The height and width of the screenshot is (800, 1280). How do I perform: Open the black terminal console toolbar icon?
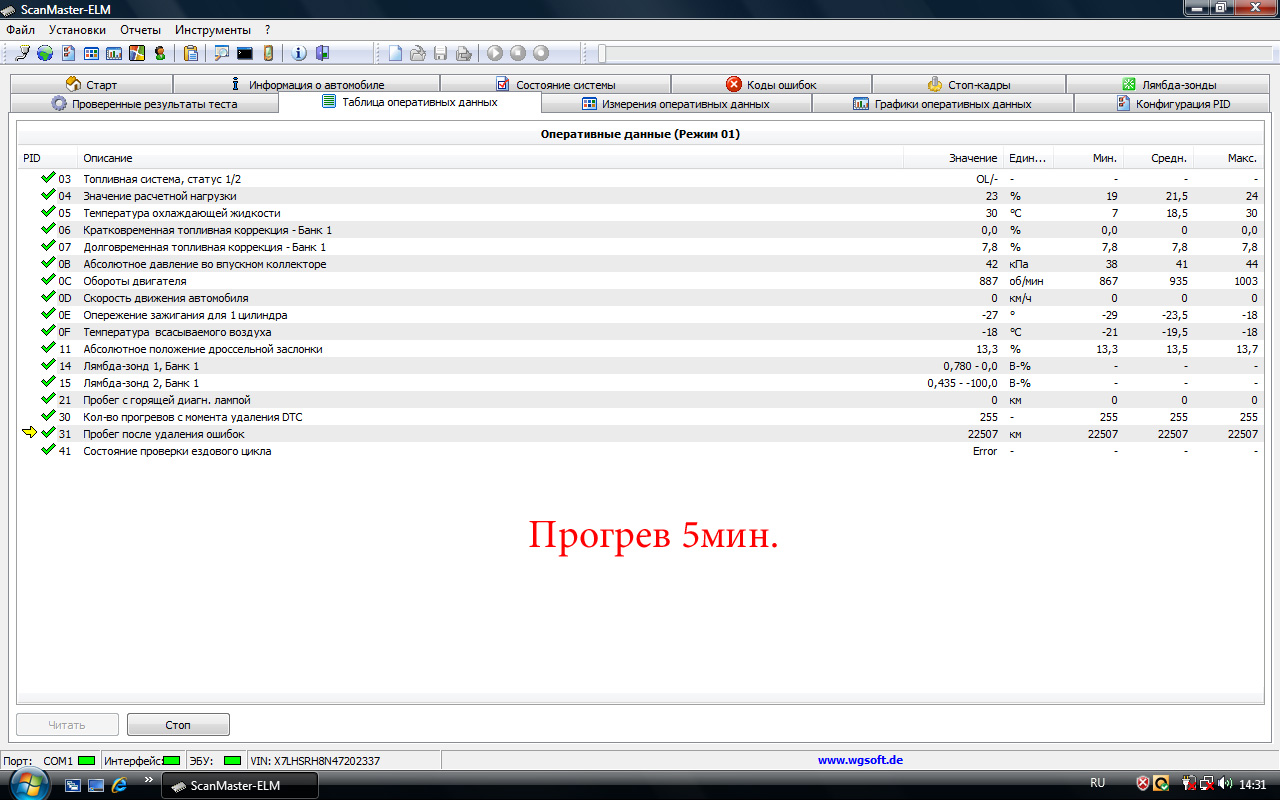point(244,53)
